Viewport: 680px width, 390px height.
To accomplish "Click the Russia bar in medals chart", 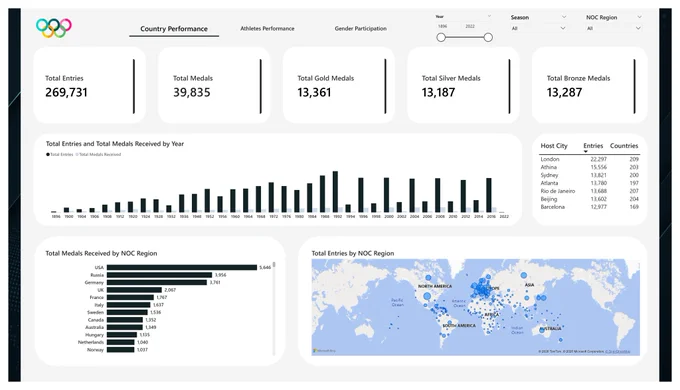I will (159, 275).
